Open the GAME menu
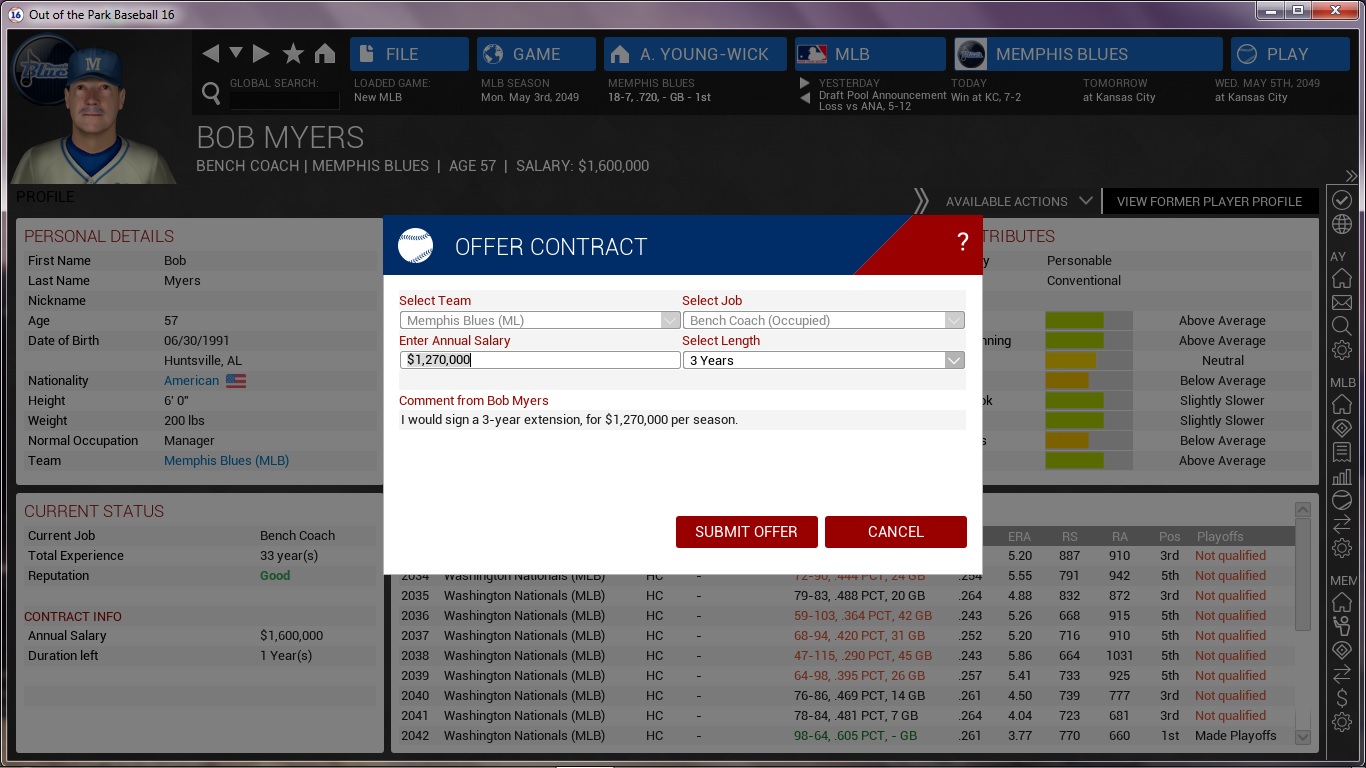 [536, 54]
